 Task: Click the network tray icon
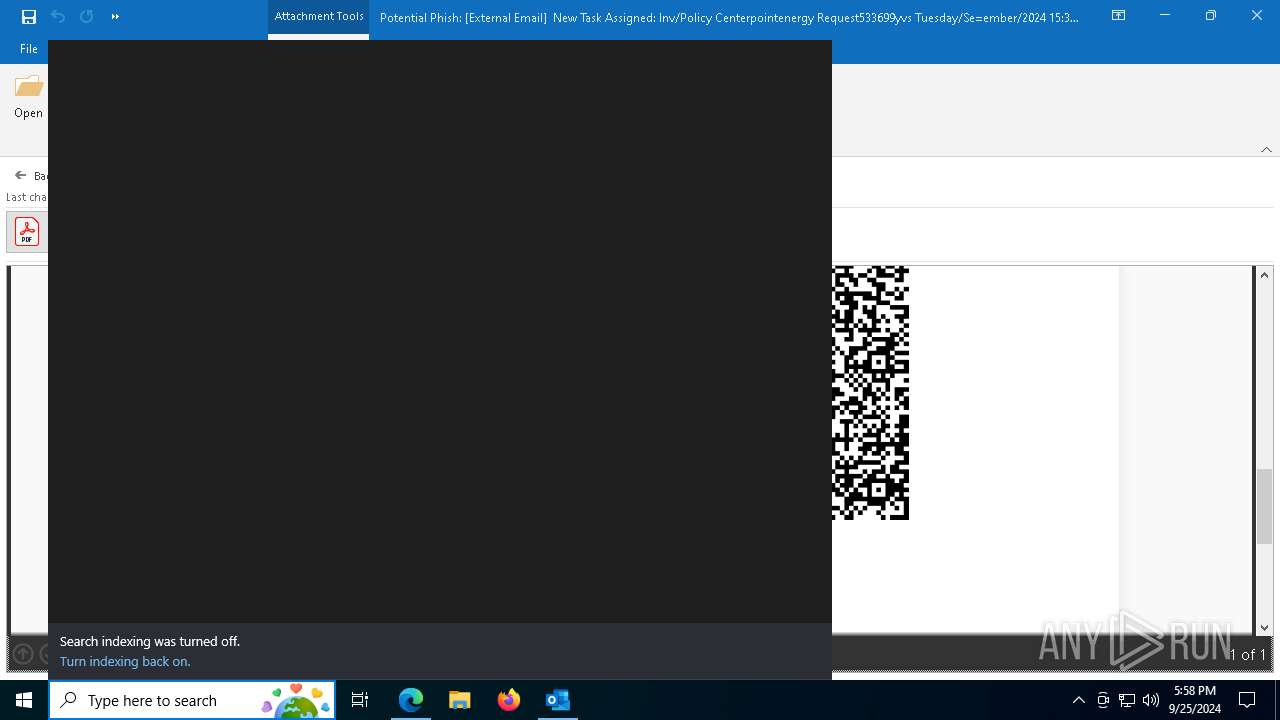1127,700
